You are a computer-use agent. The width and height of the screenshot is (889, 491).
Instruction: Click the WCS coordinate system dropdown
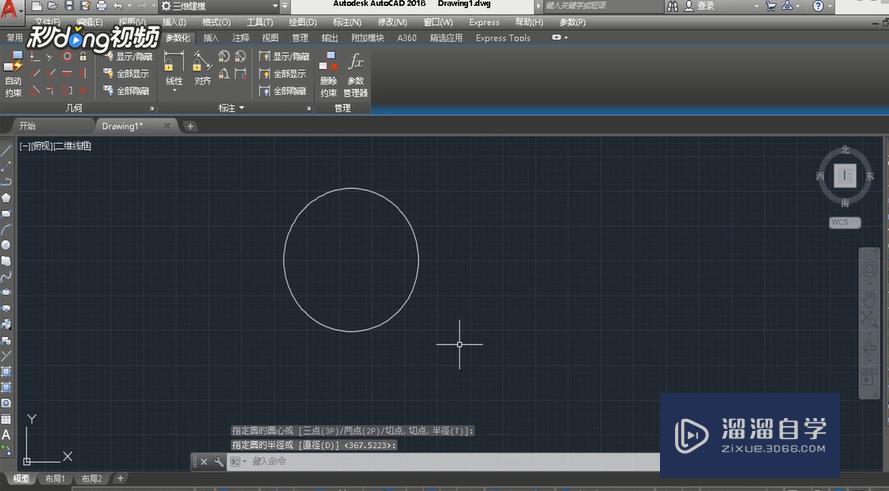(845, 222)
